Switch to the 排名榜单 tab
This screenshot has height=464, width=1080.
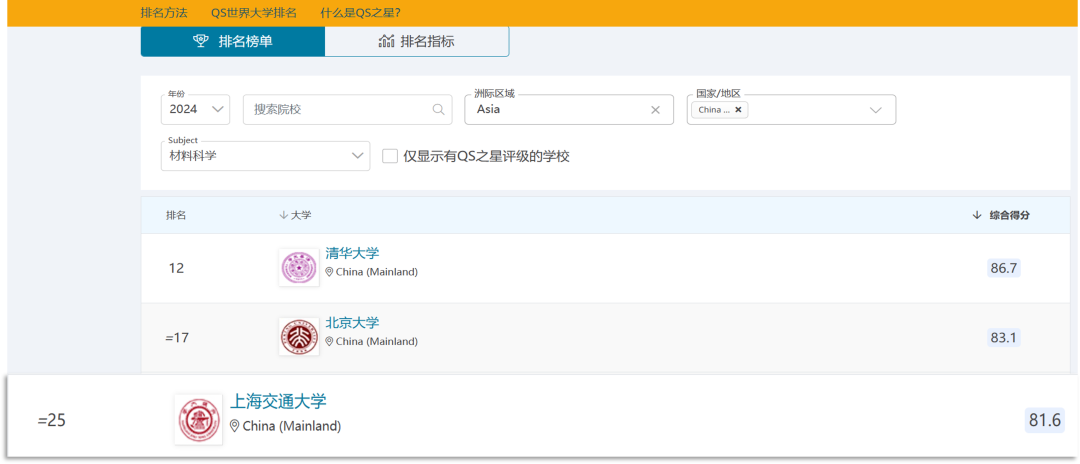233,41
